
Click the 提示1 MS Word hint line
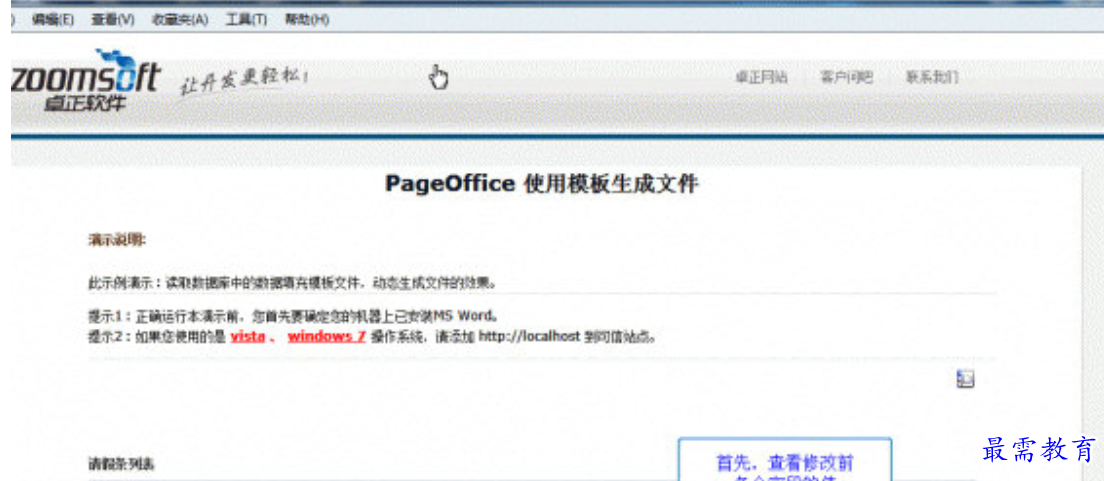(x=293, y=316)
